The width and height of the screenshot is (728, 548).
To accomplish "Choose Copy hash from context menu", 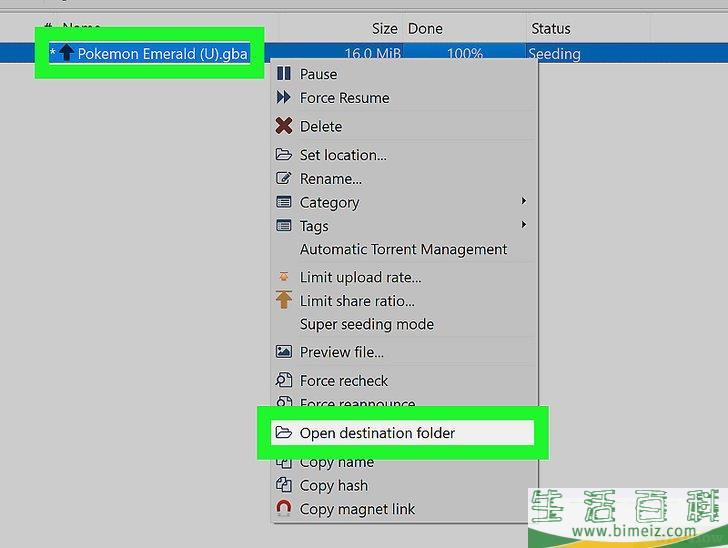I will click(x=333, y=486).
